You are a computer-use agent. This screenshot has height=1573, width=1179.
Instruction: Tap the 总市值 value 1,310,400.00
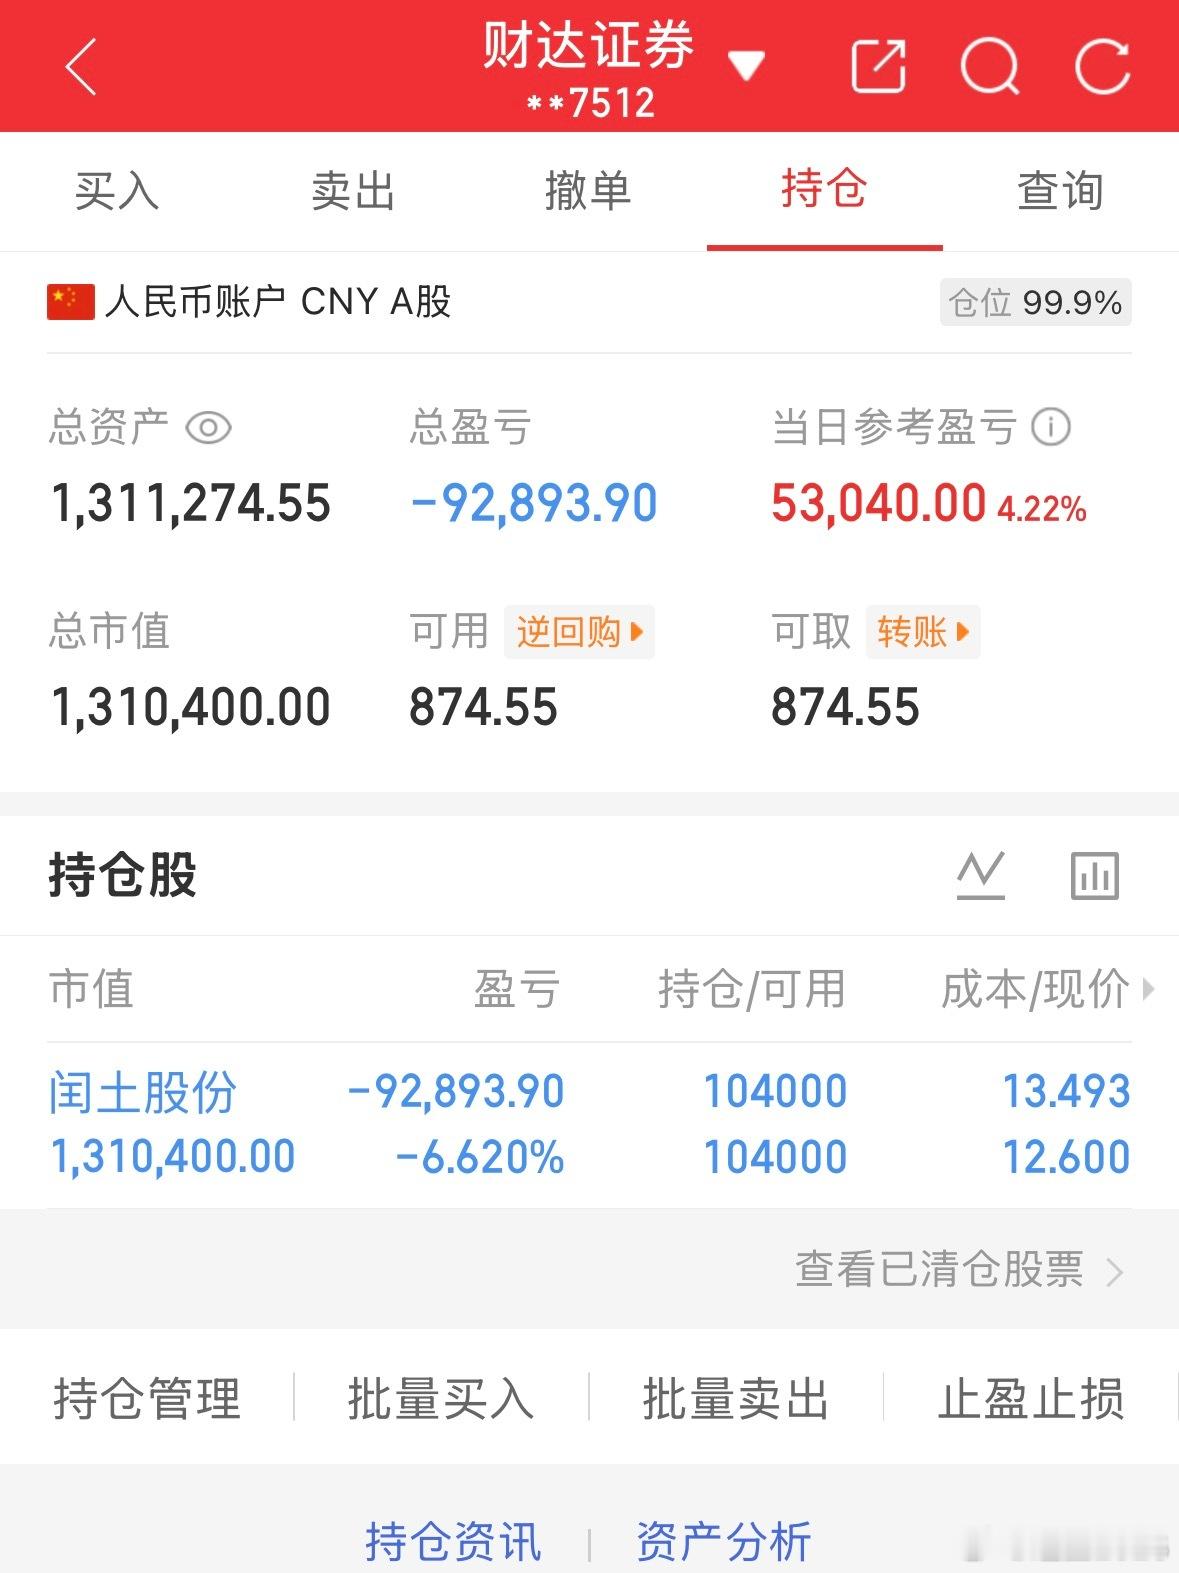[190, 708]
